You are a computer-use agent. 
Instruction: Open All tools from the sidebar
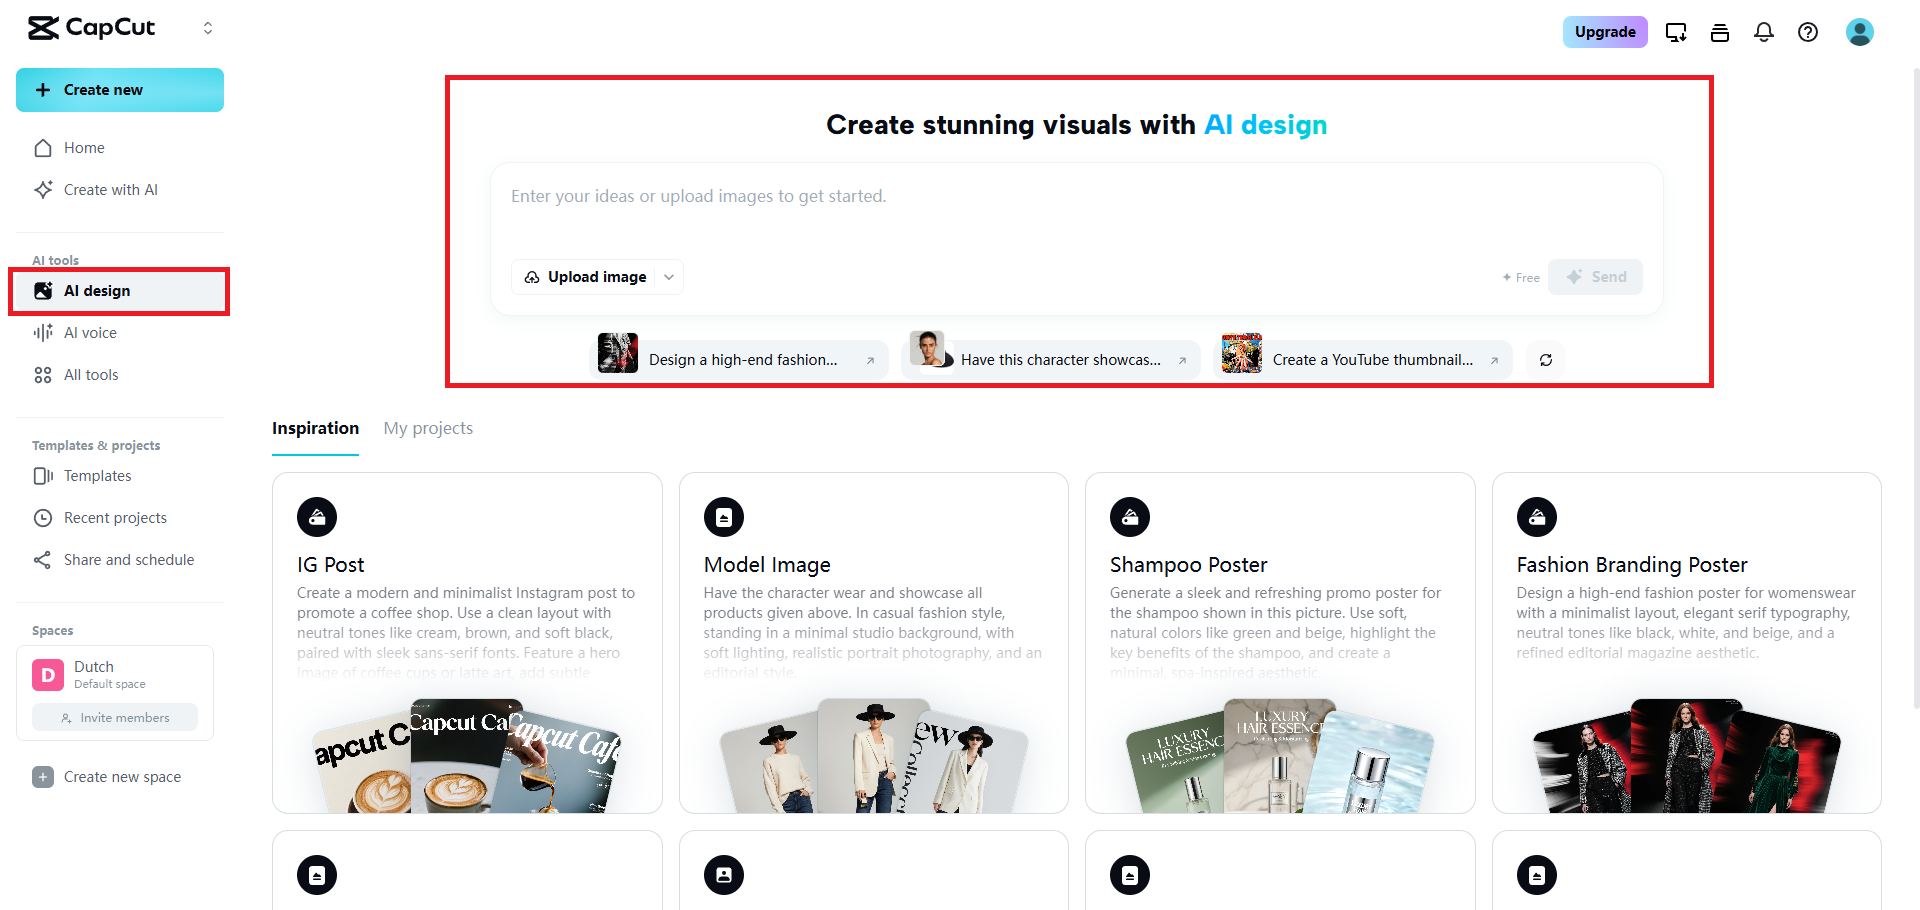90,374
